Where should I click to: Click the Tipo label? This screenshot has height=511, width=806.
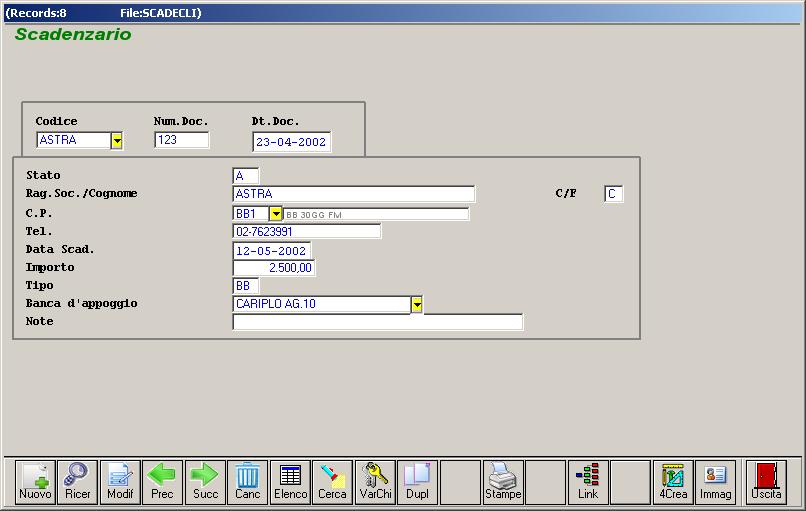pos(40,285)
